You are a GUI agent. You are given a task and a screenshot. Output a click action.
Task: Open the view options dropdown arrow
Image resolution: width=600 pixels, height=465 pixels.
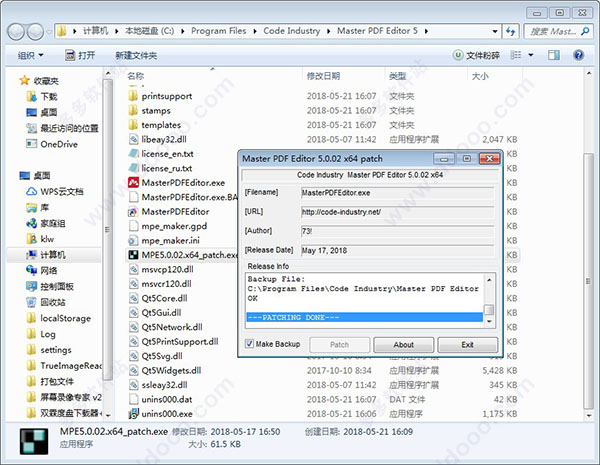coord(531,55)
